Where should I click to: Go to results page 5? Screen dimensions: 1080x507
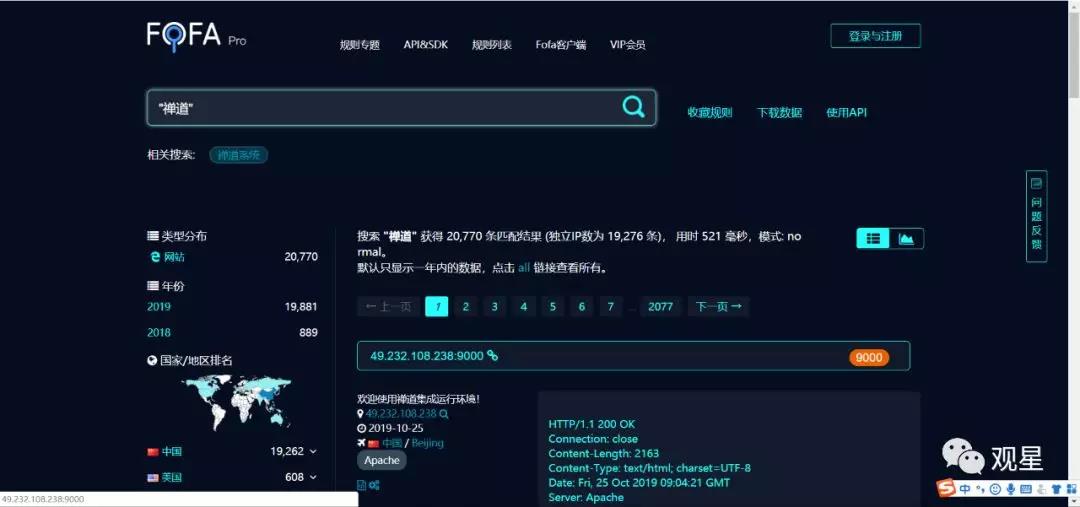tap(552, 307)
